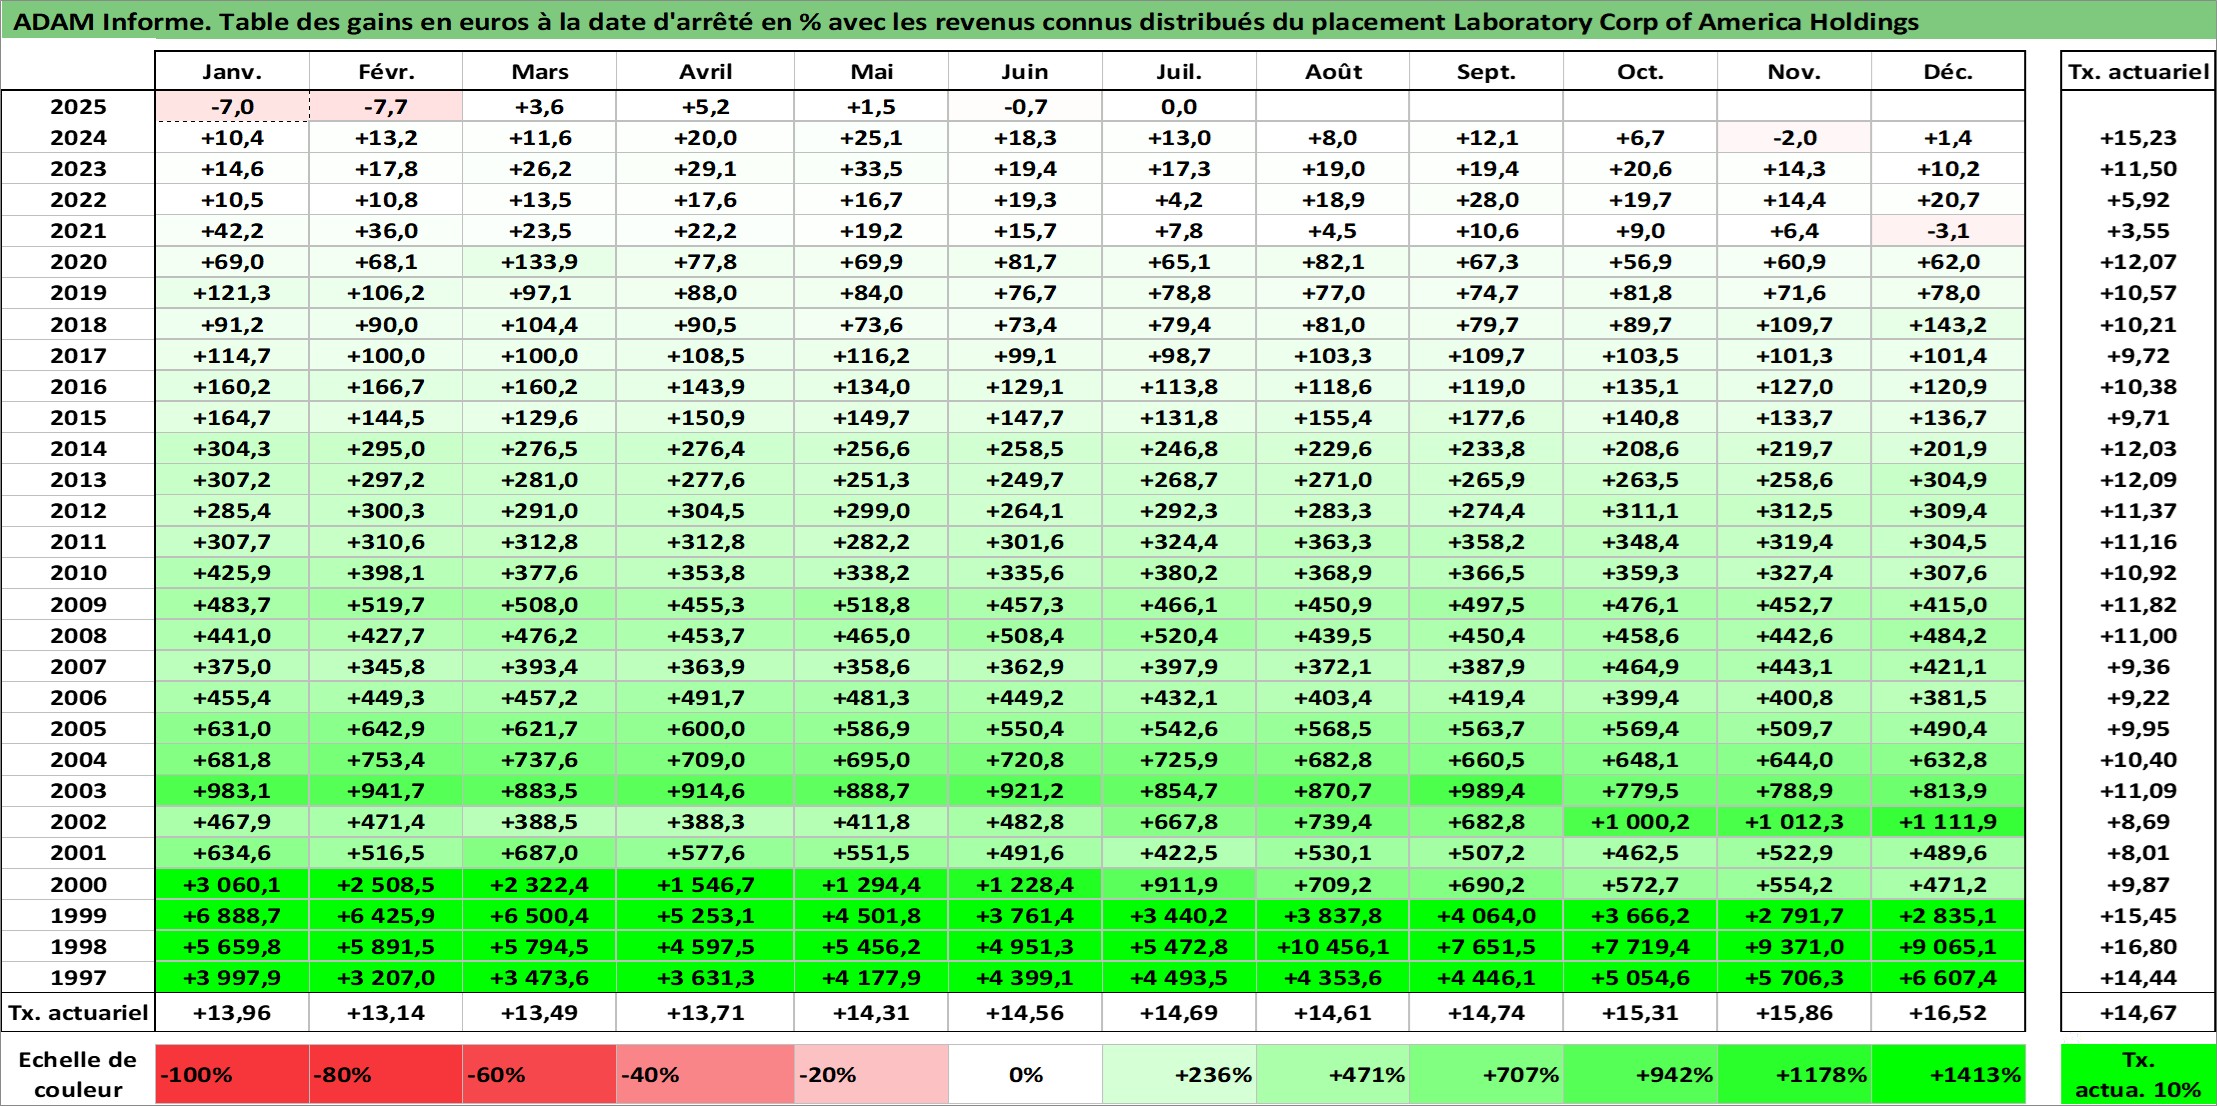This screenshot has height=1106, width=2217.
Task: Click the Mars column header
Action: pos(539,72)
